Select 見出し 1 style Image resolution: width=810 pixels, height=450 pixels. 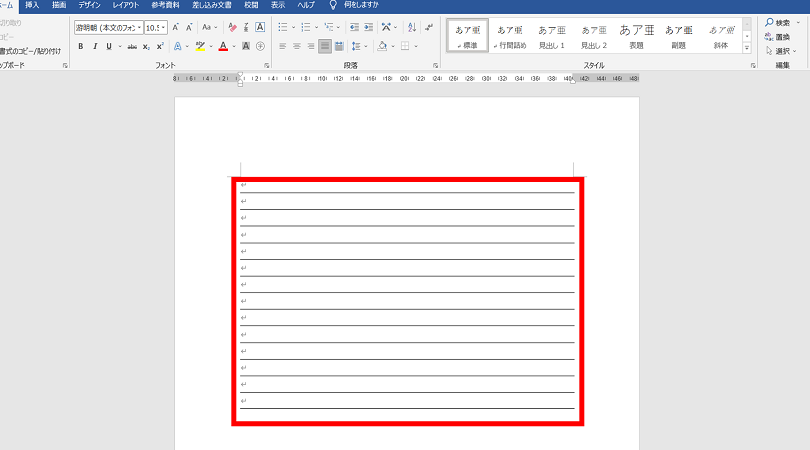(552, 36)
